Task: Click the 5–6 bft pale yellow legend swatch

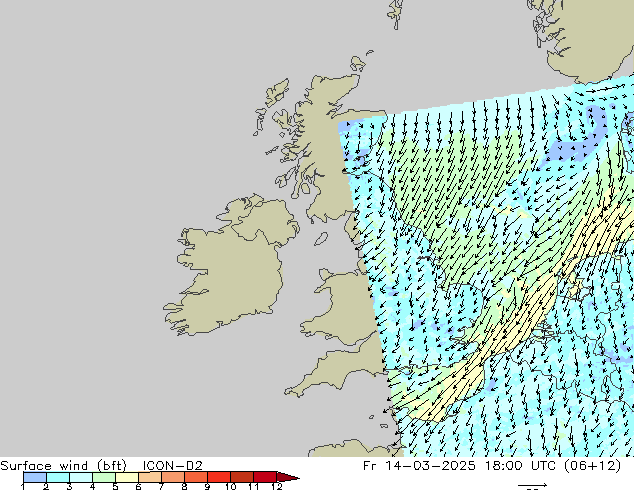Action: (x=127, y=477)
